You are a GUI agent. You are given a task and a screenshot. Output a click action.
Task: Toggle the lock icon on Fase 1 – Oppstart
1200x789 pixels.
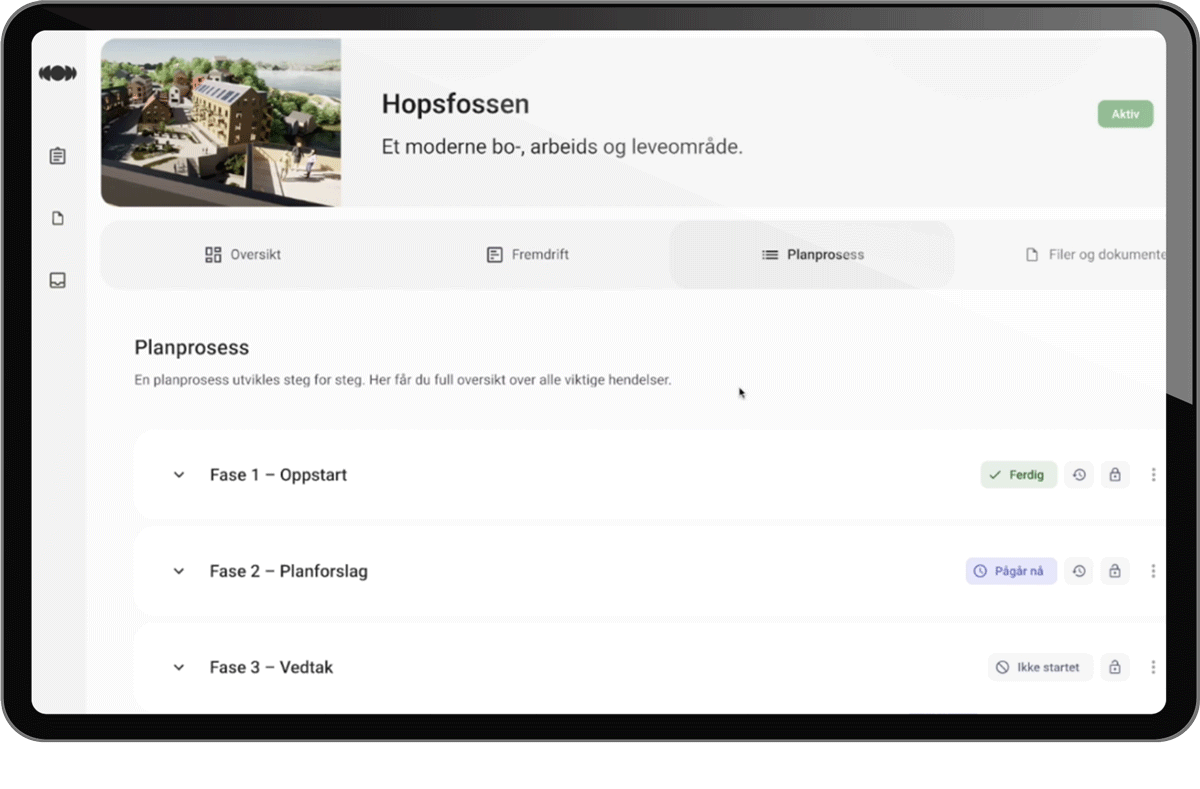click(x=1115, y=475)
